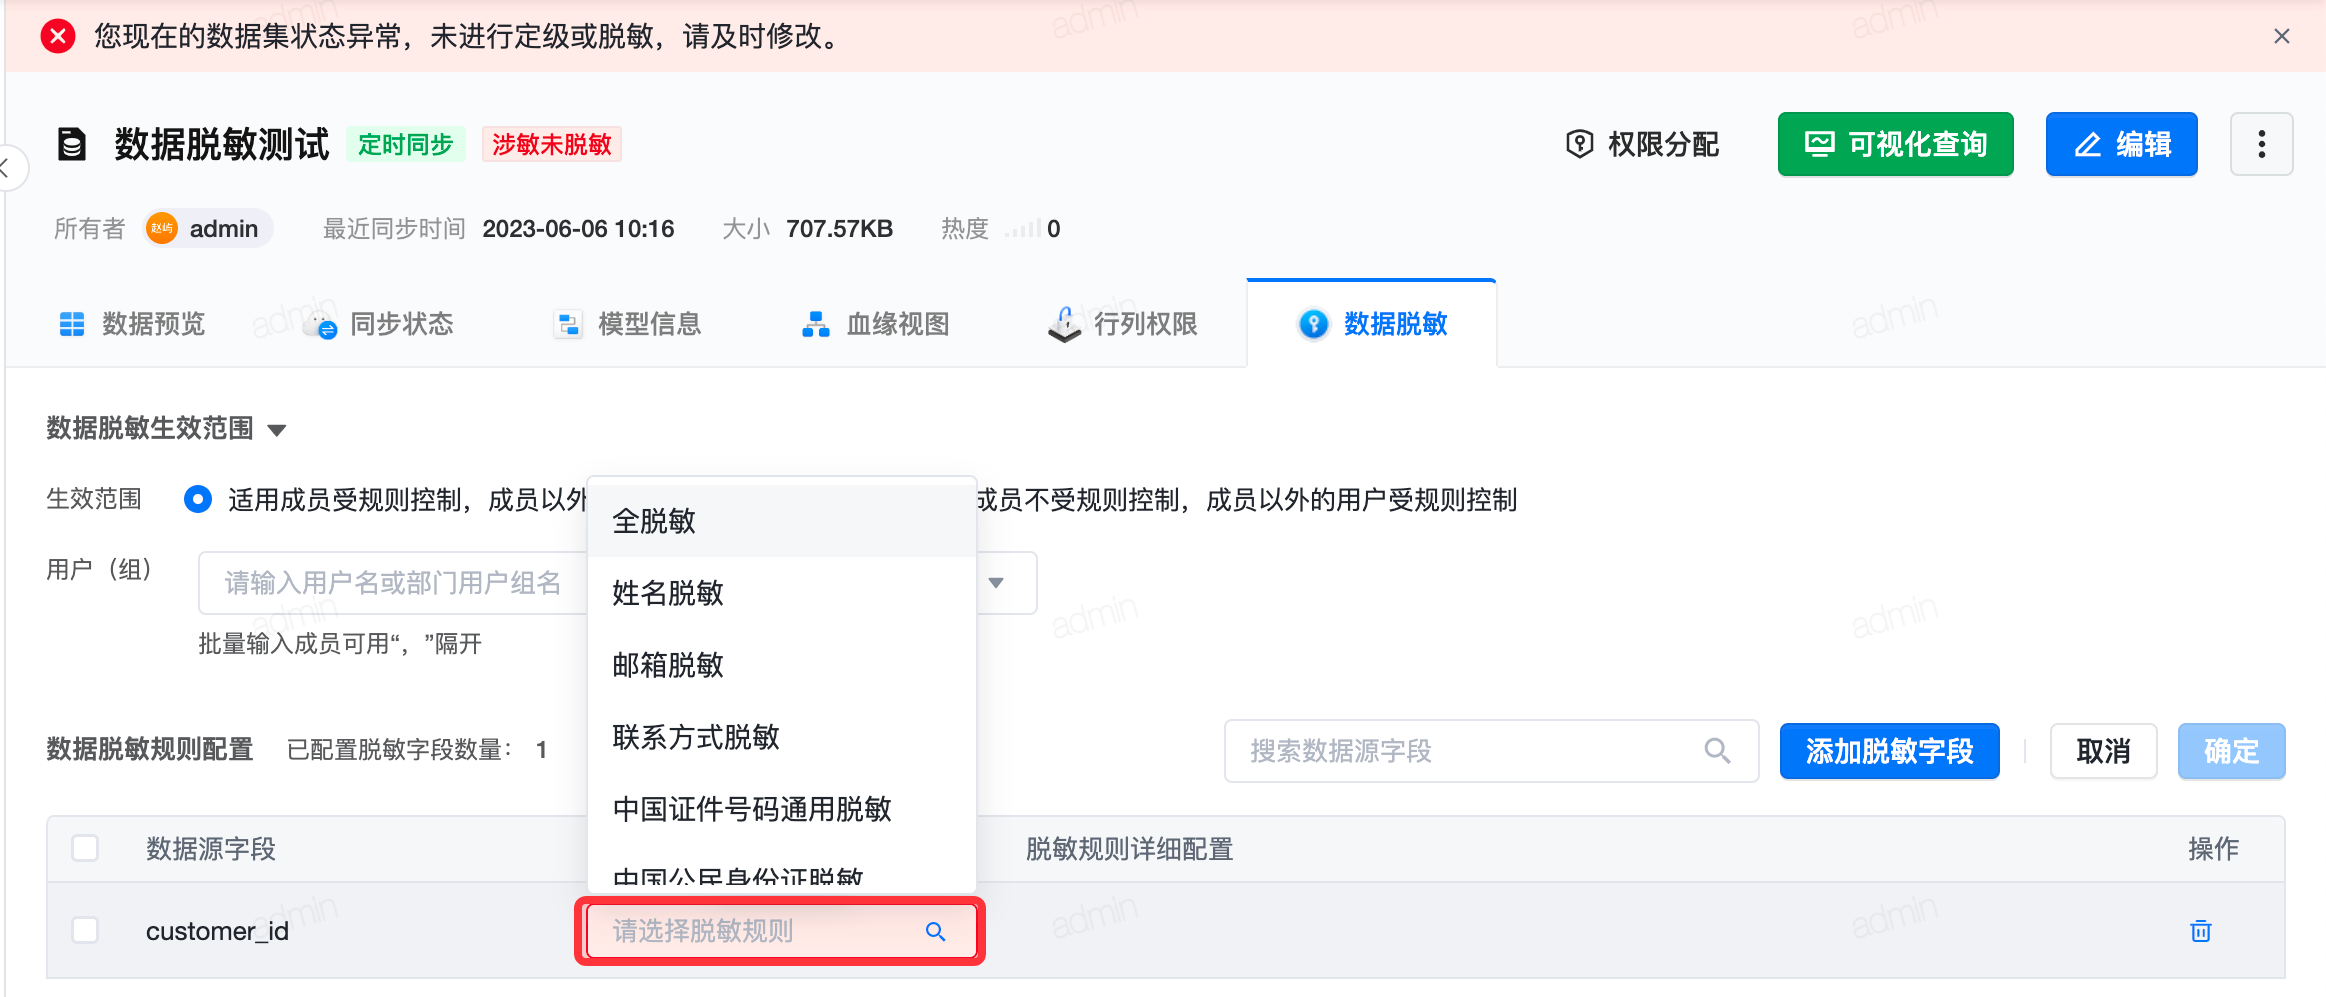Click the 搜索数据源字段 search box
Screen dimensions: 2326x997
coord(1490,750)
